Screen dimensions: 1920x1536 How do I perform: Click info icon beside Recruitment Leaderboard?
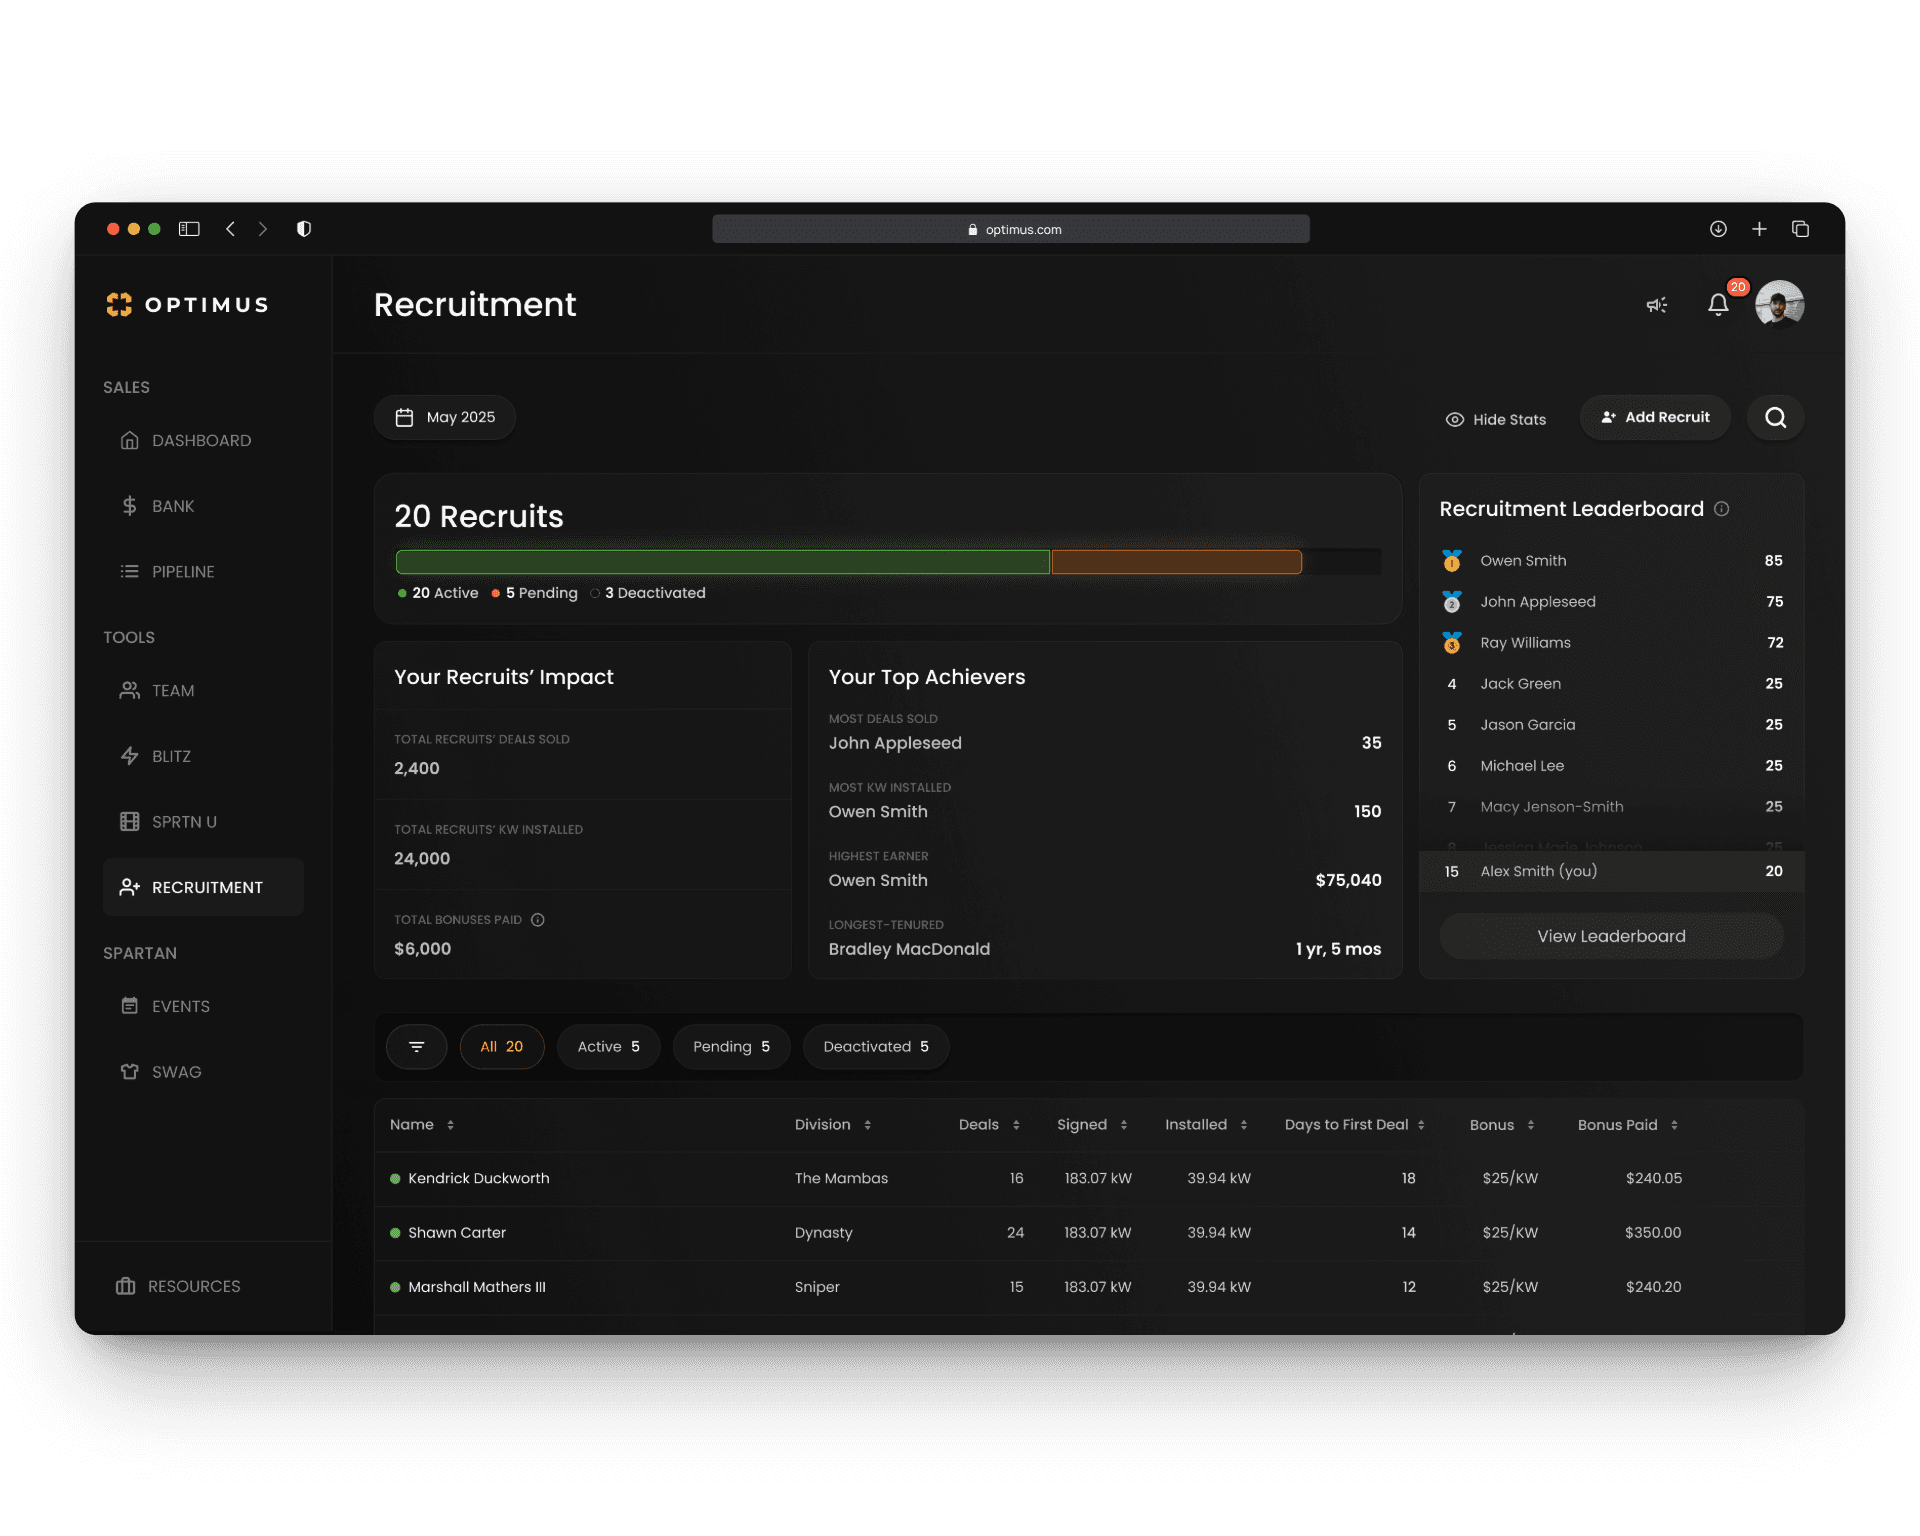pyautogui.click(x=1721, y=509)
